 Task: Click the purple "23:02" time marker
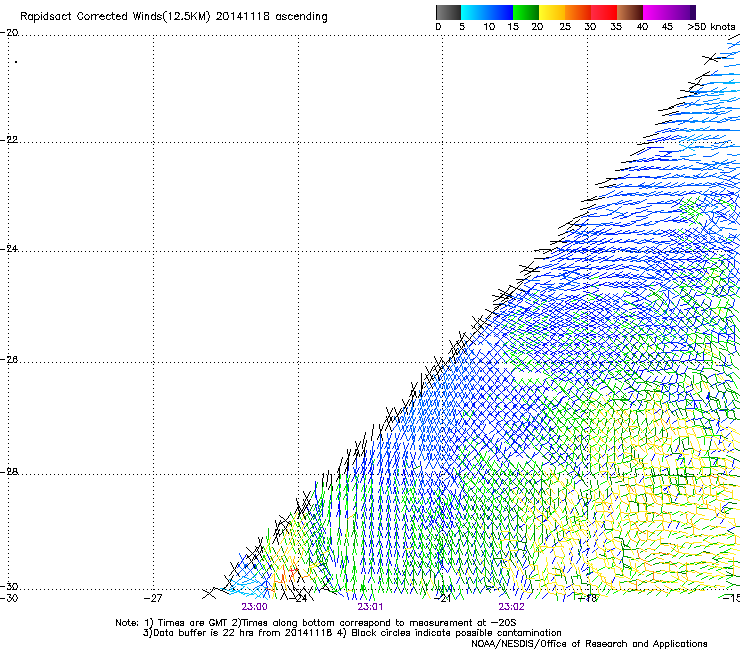511,607
